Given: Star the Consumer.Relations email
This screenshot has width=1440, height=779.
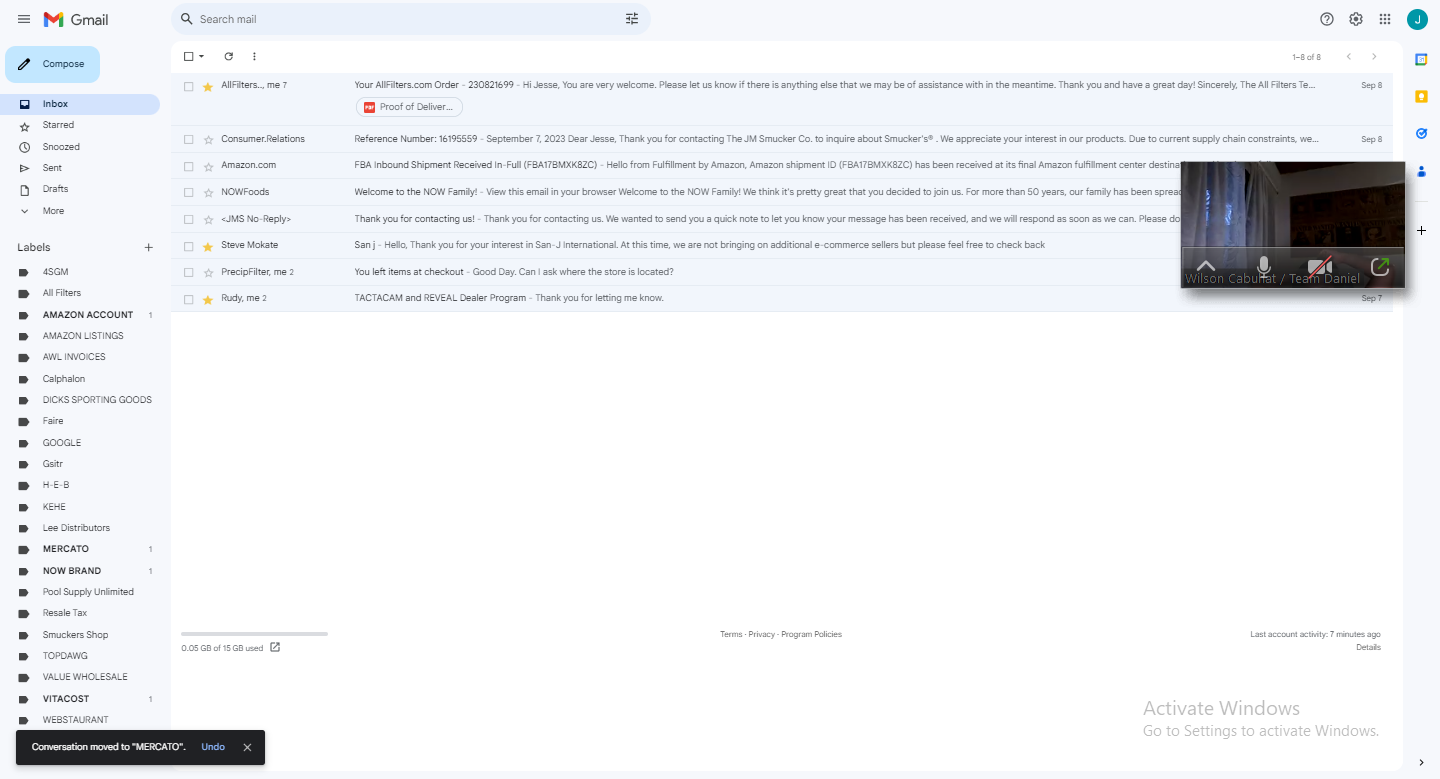Looking at the screenshot, I should 208,139.
